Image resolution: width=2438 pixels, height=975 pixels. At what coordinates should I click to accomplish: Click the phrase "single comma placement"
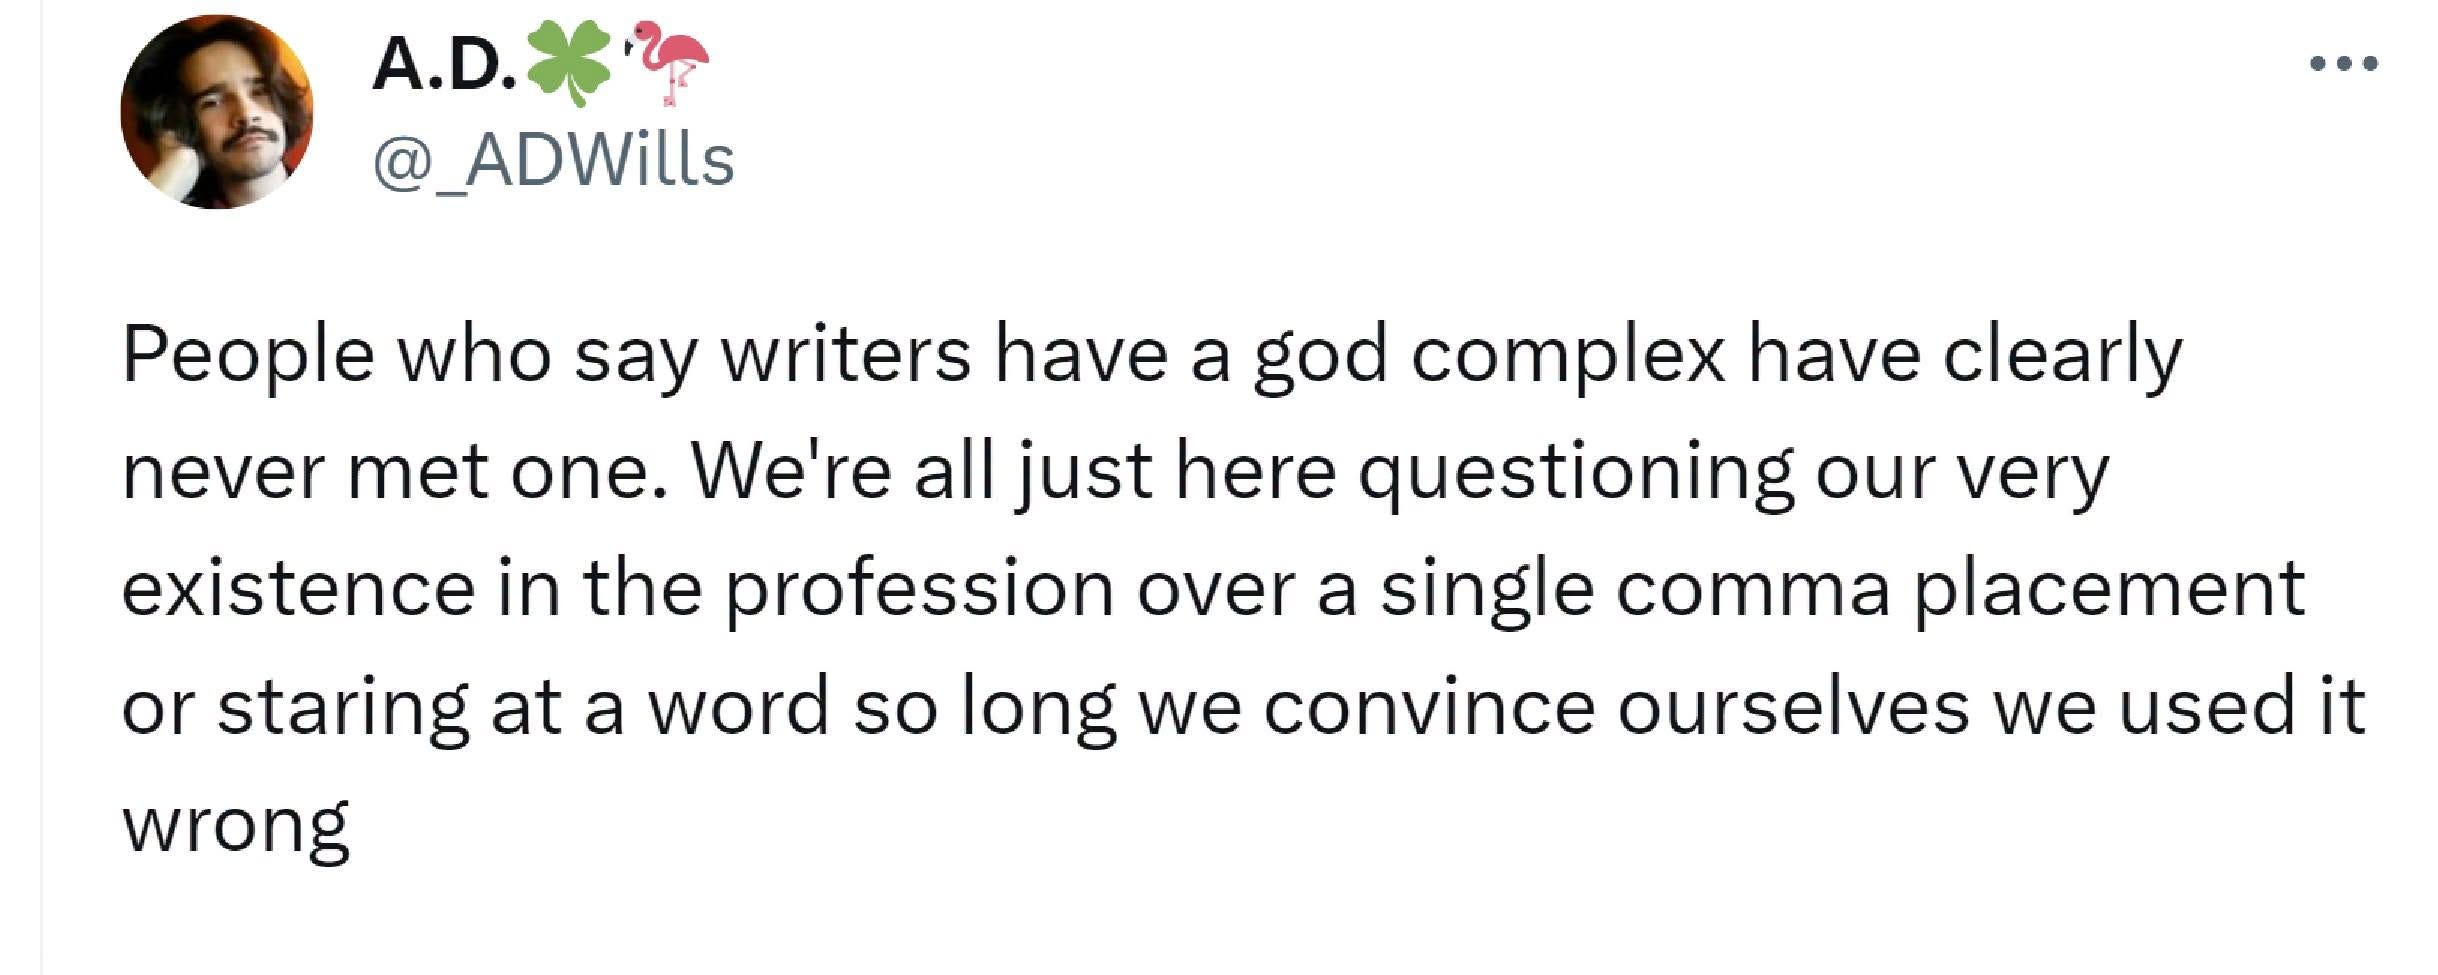coord(1842,590)
